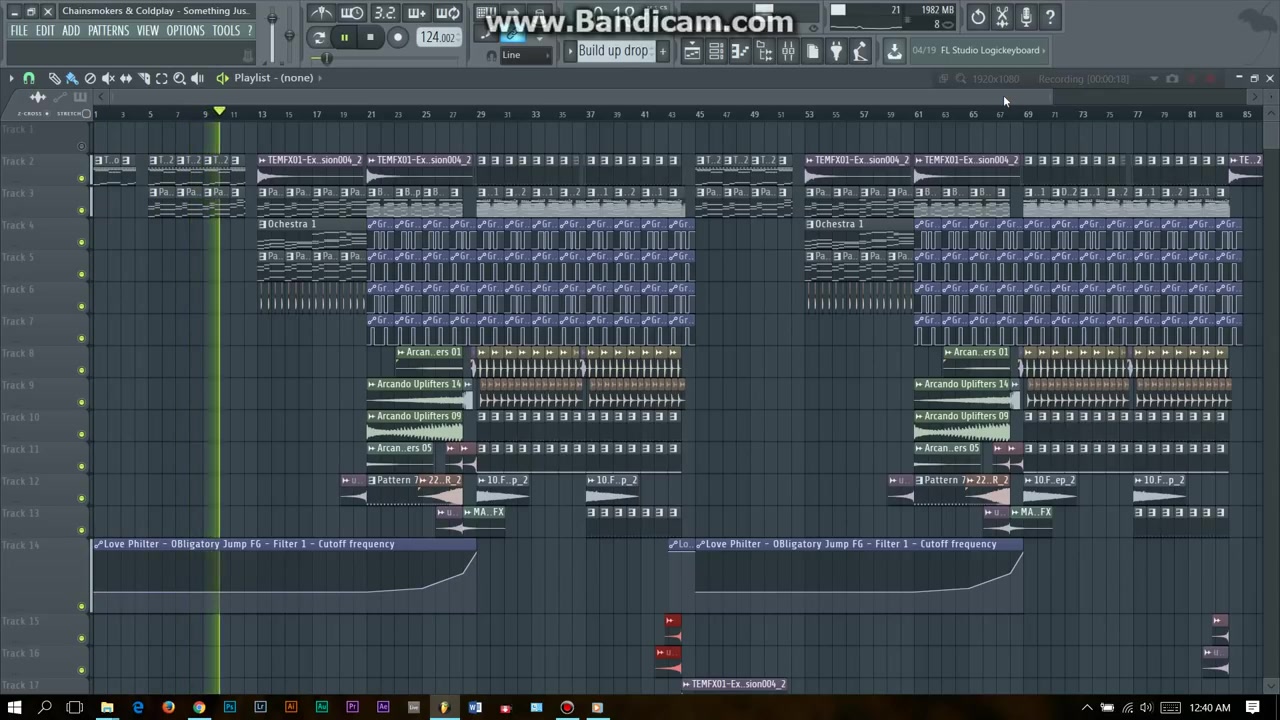Open Photoshop from the Windows taskbar

(x=229, y=708)
